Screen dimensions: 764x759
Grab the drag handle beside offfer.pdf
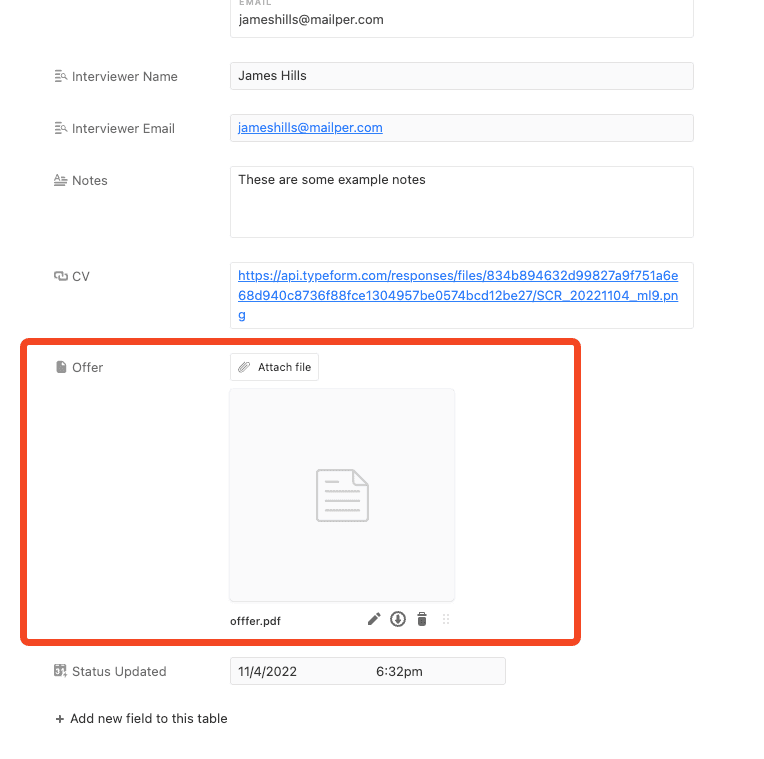446,619
